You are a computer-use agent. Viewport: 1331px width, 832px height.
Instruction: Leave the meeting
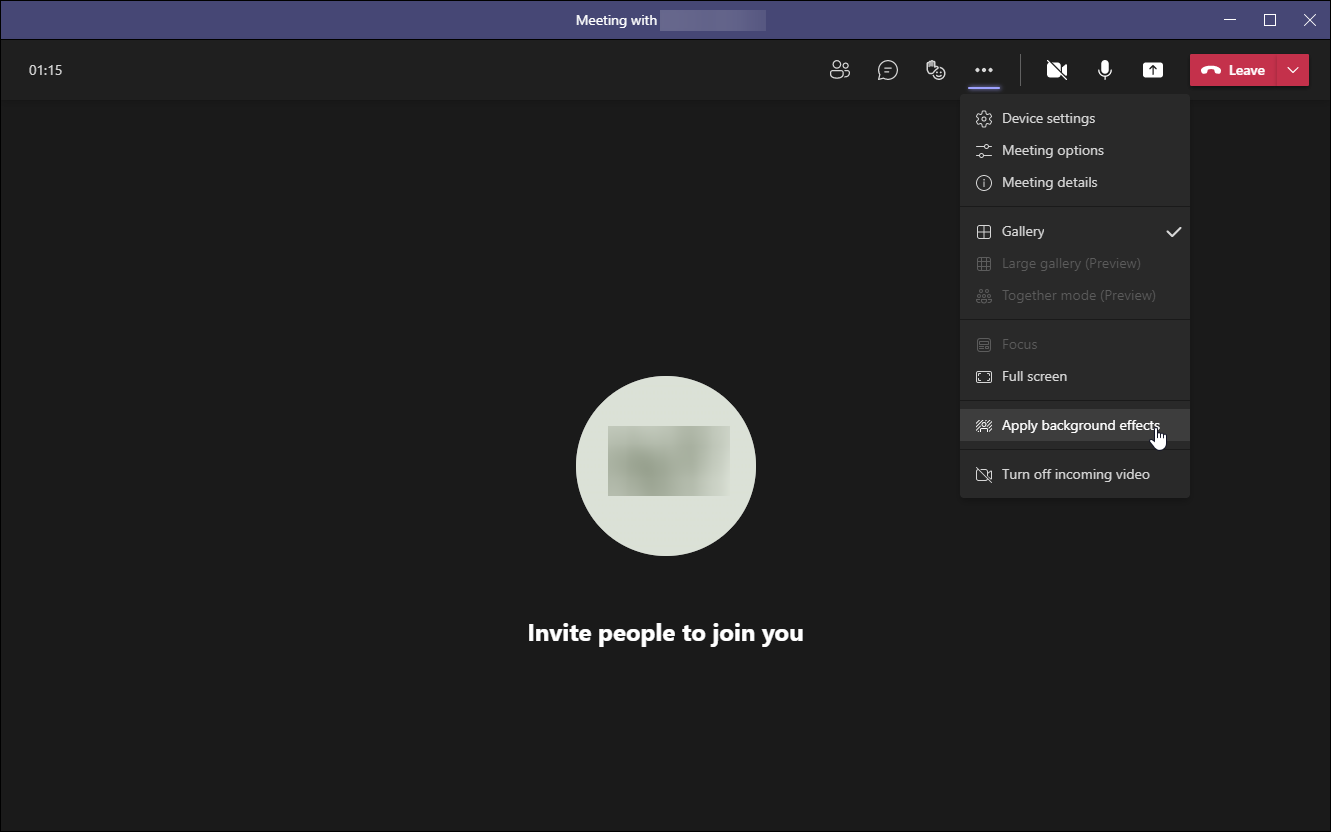tap(1232, 70)
